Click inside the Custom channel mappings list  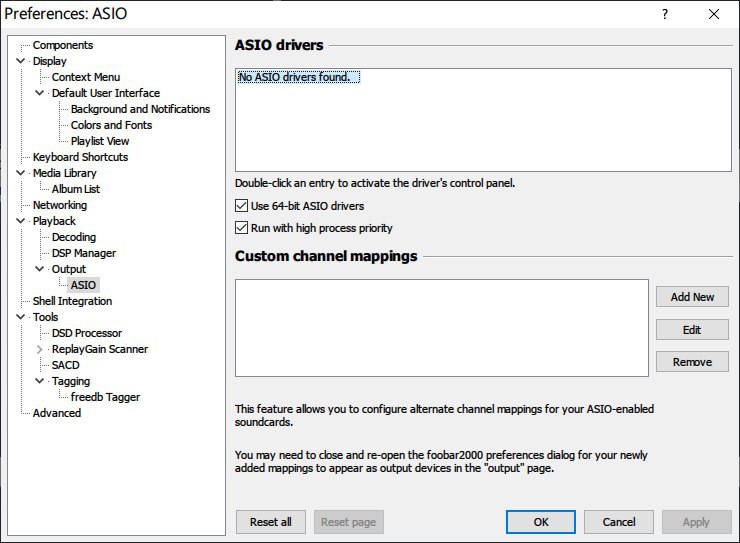pyautogui.click(x=441, y=327)
